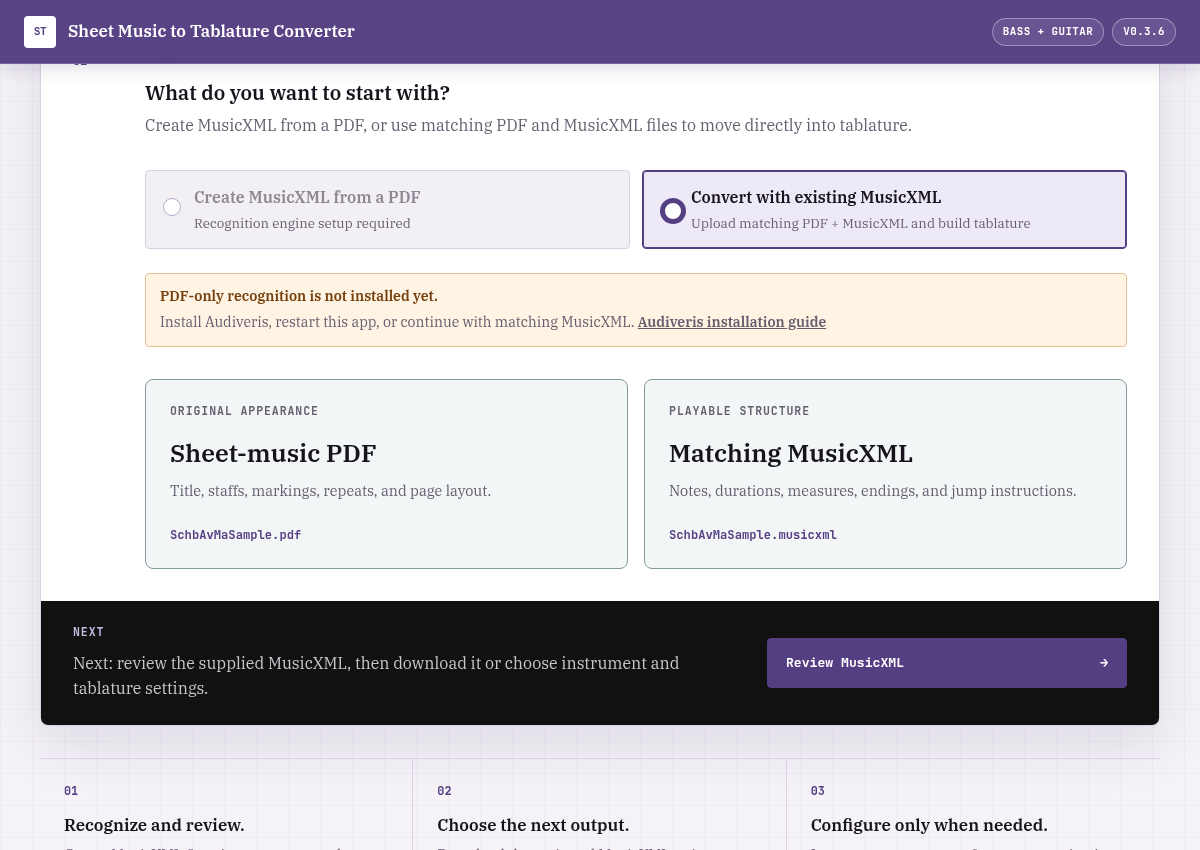Click the 'Title, staffs, markings, repeats' description

tap(331, 491)
